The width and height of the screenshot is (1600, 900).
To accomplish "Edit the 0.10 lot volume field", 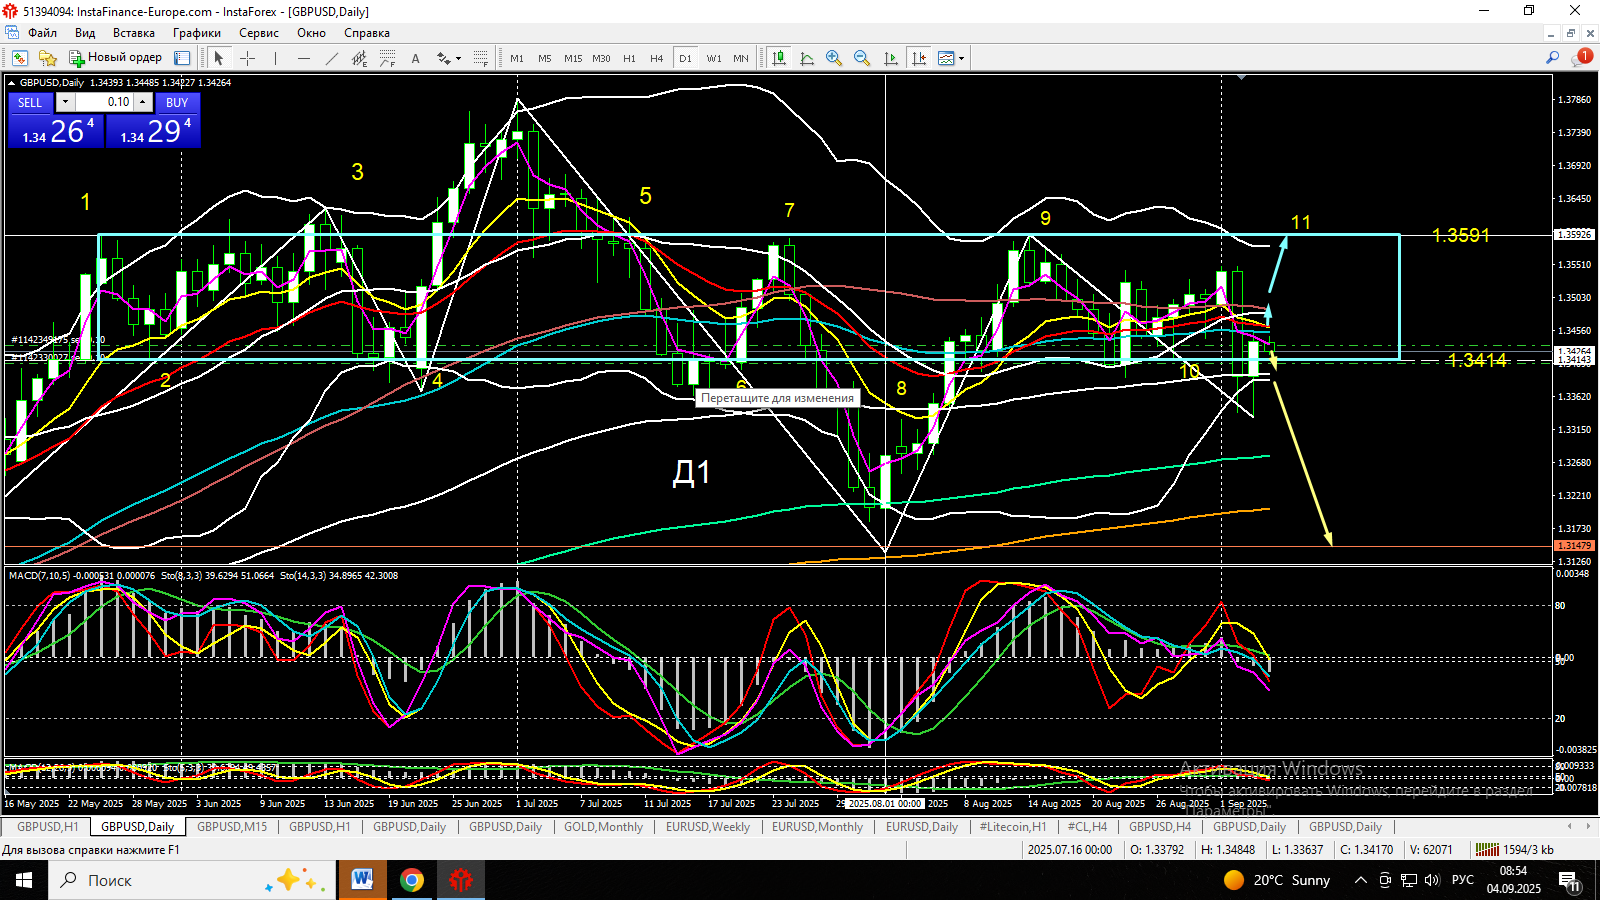I will [105, 102].
